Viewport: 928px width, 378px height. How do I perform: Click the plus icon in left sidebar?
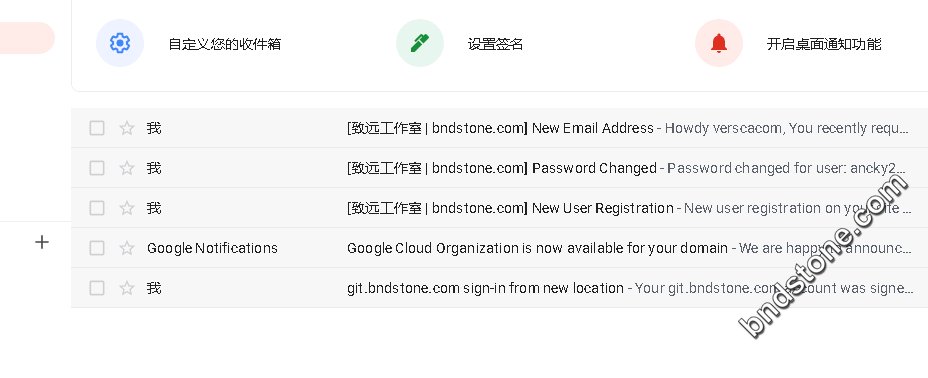(41, 242)
